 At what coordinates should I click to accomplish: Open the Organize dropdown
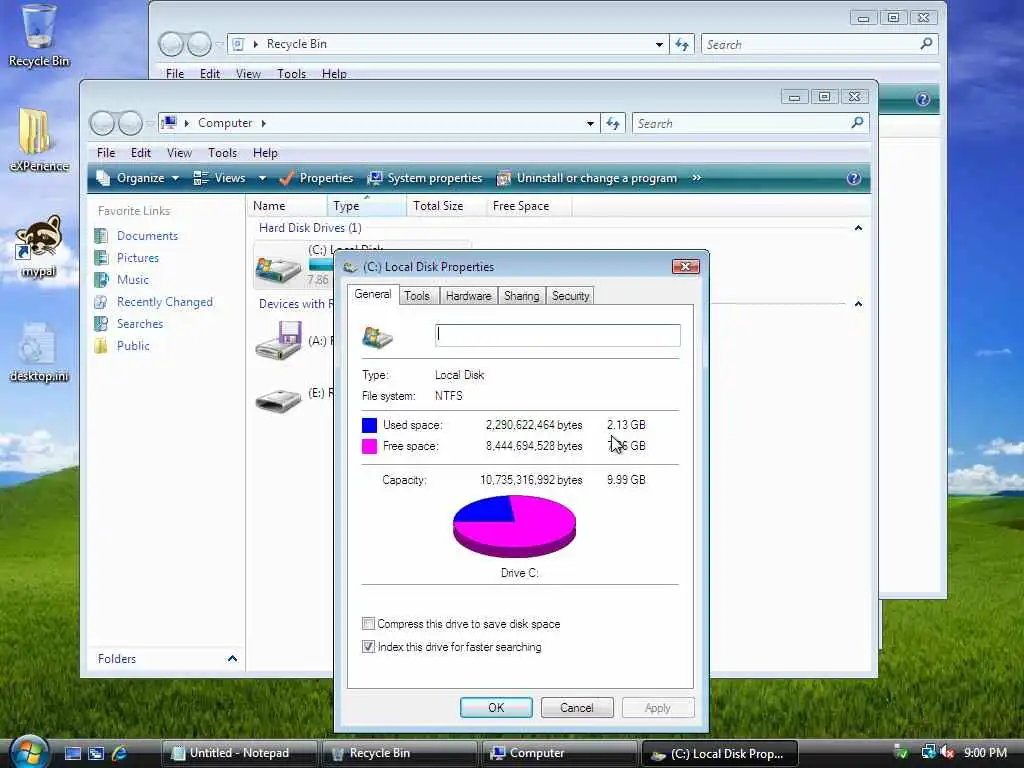click(138, 178)
